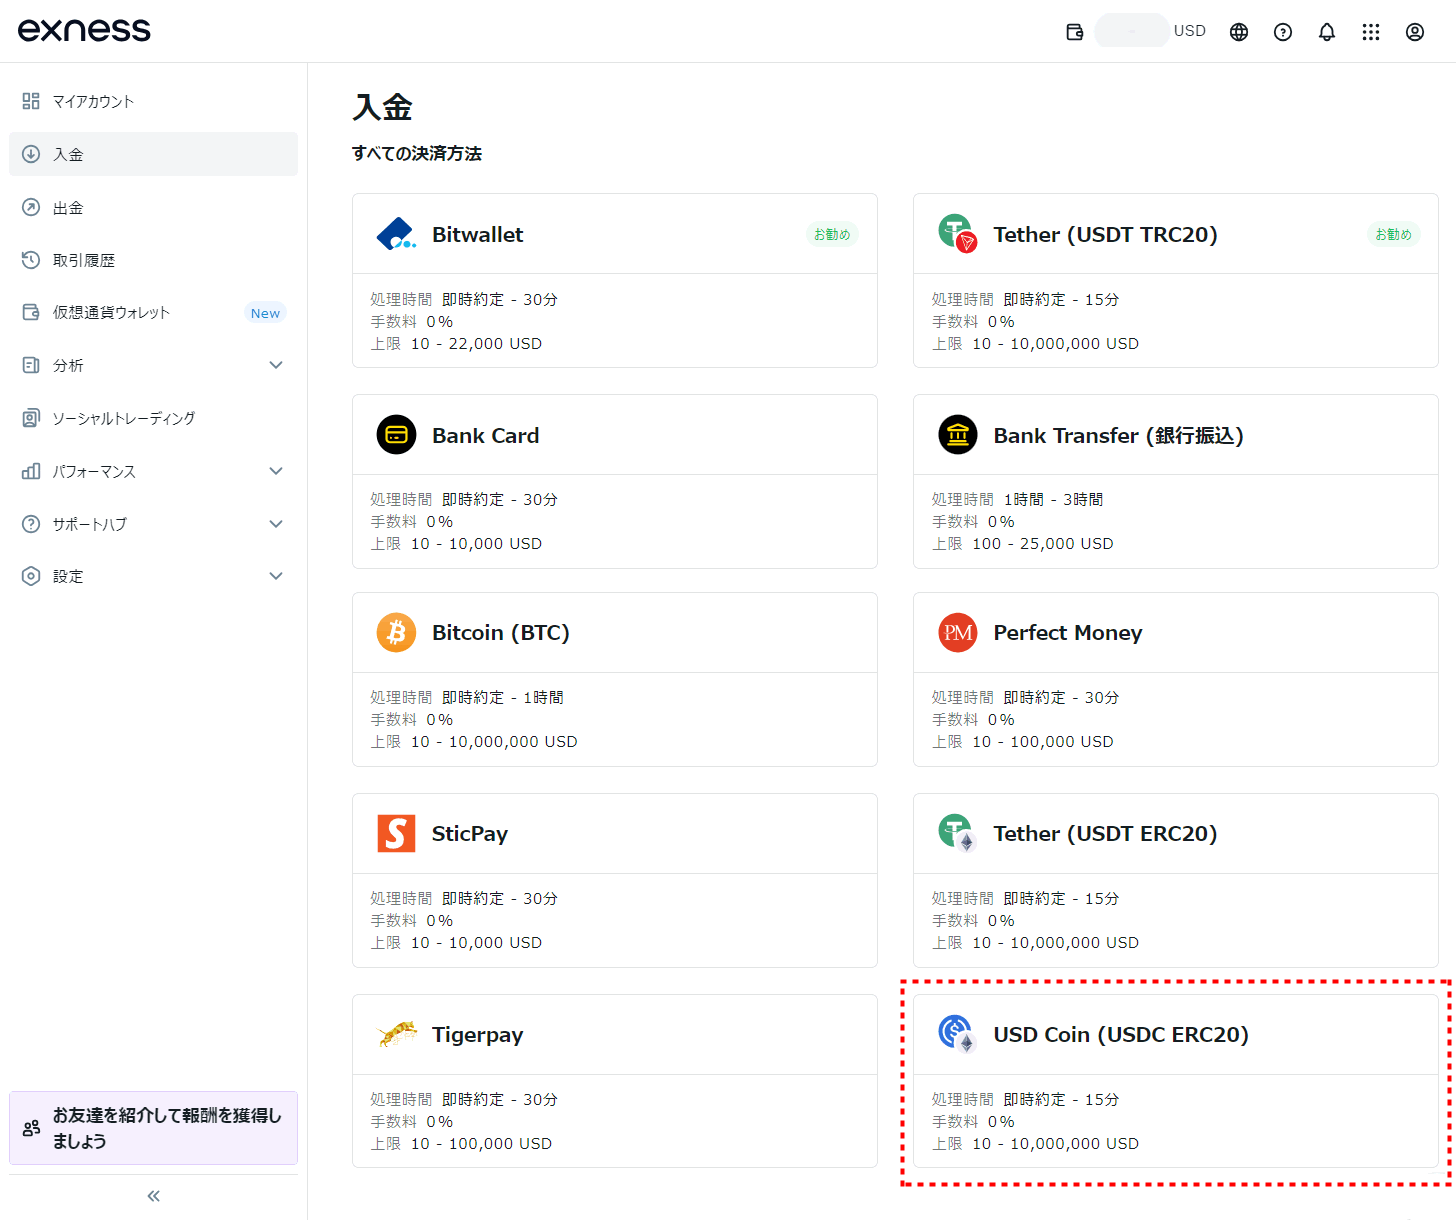1456x1220 pixels.
Task: Click the Tether TRC20 logo icon
Action: 958,234
